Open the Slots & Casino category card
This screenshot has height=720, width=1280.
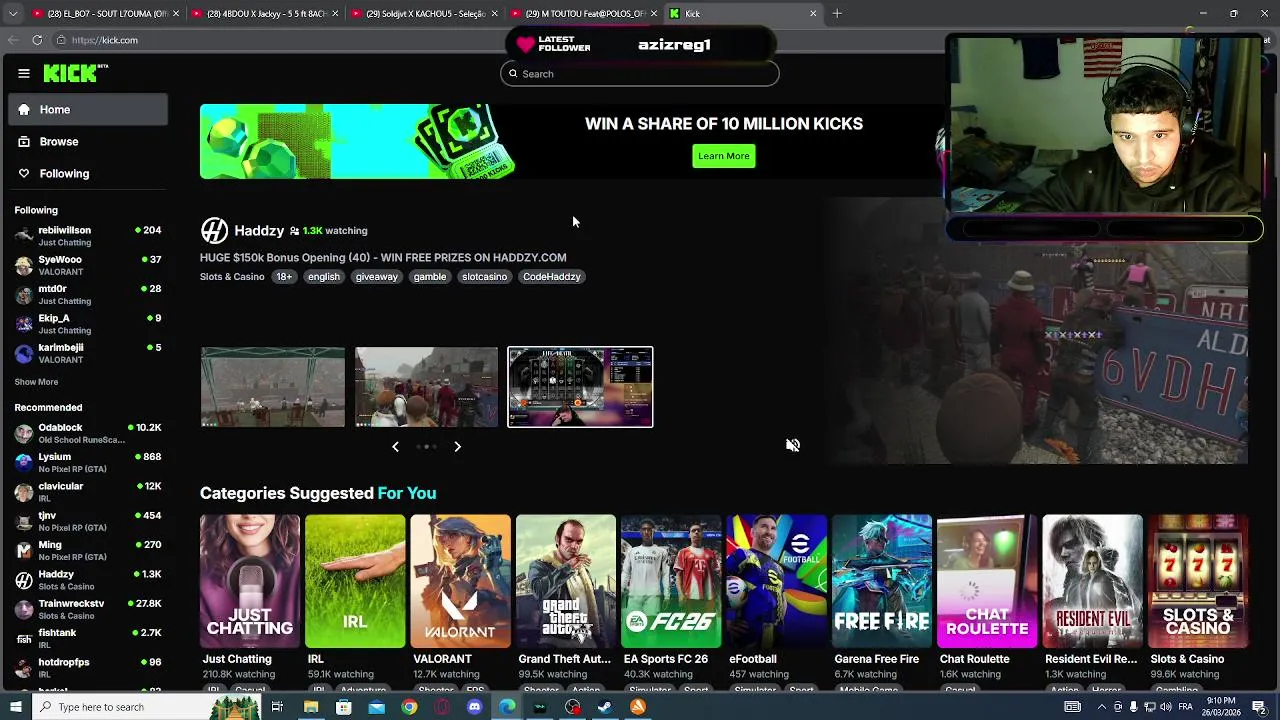coord(1198,582)
